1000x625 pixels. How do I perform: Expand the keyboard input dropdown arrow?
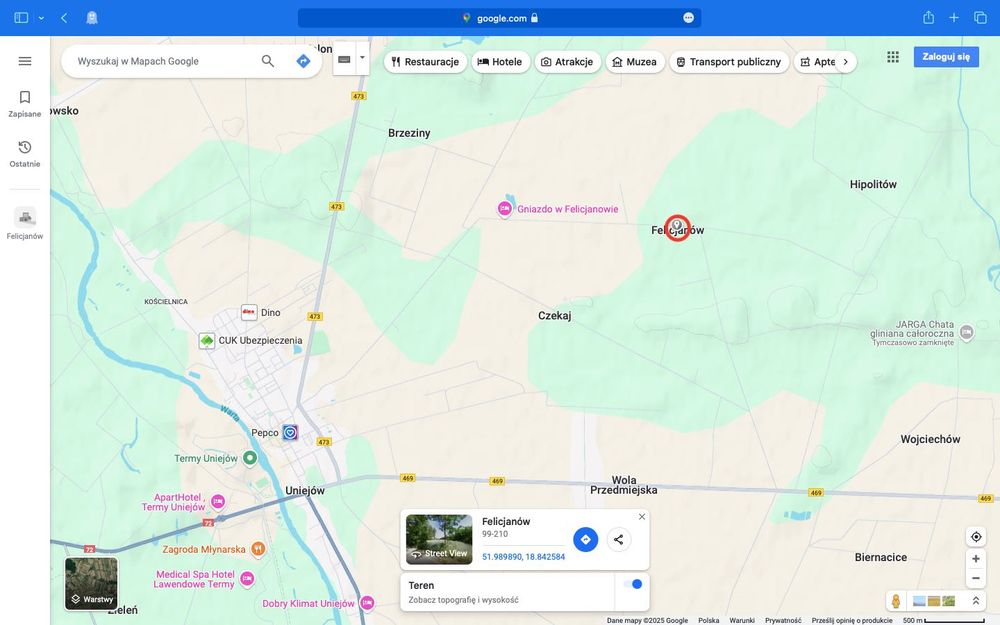pos(362,58)
